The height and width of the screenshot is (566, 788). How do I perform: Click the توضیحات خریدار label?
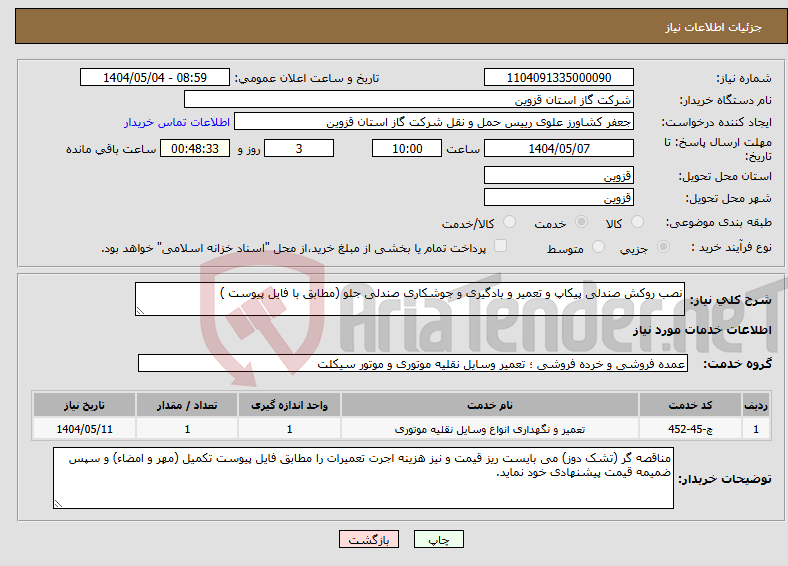[725, 479]
